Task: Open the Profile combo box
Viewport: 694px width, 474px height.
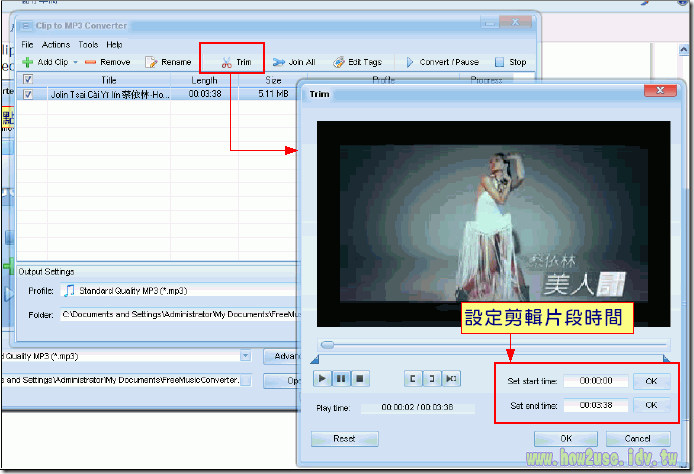Action: (x=180, y=291)
